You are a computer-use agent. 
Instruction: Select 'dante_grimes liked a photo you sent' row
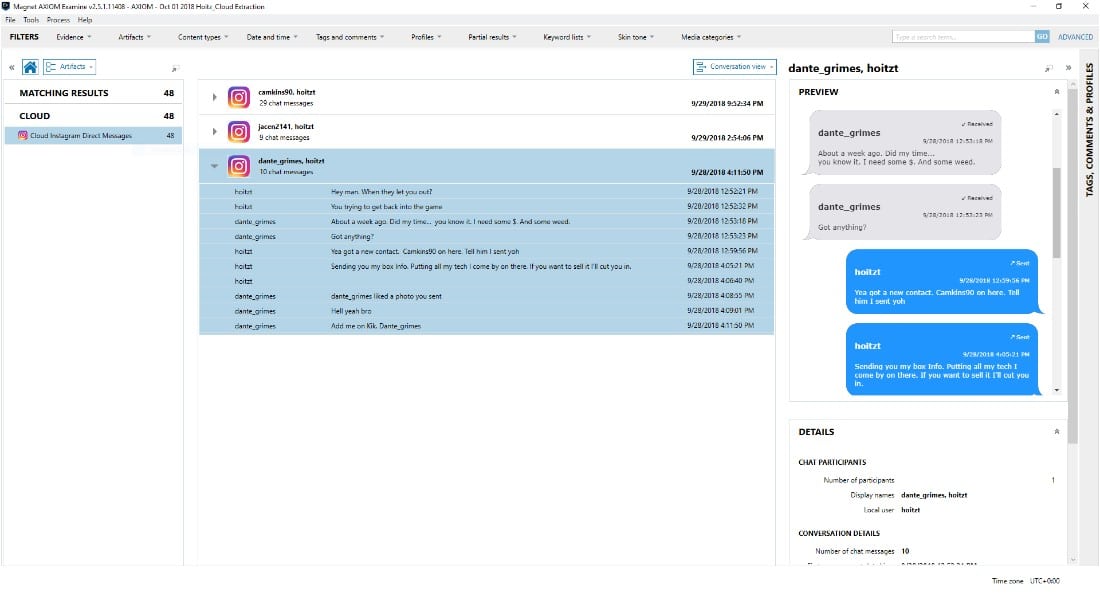click(x=487, y=296)
